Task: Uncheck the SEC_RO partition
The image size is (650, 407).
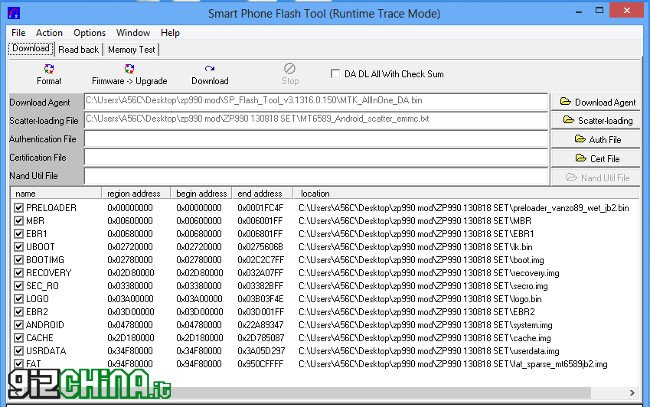Action: 19,286
